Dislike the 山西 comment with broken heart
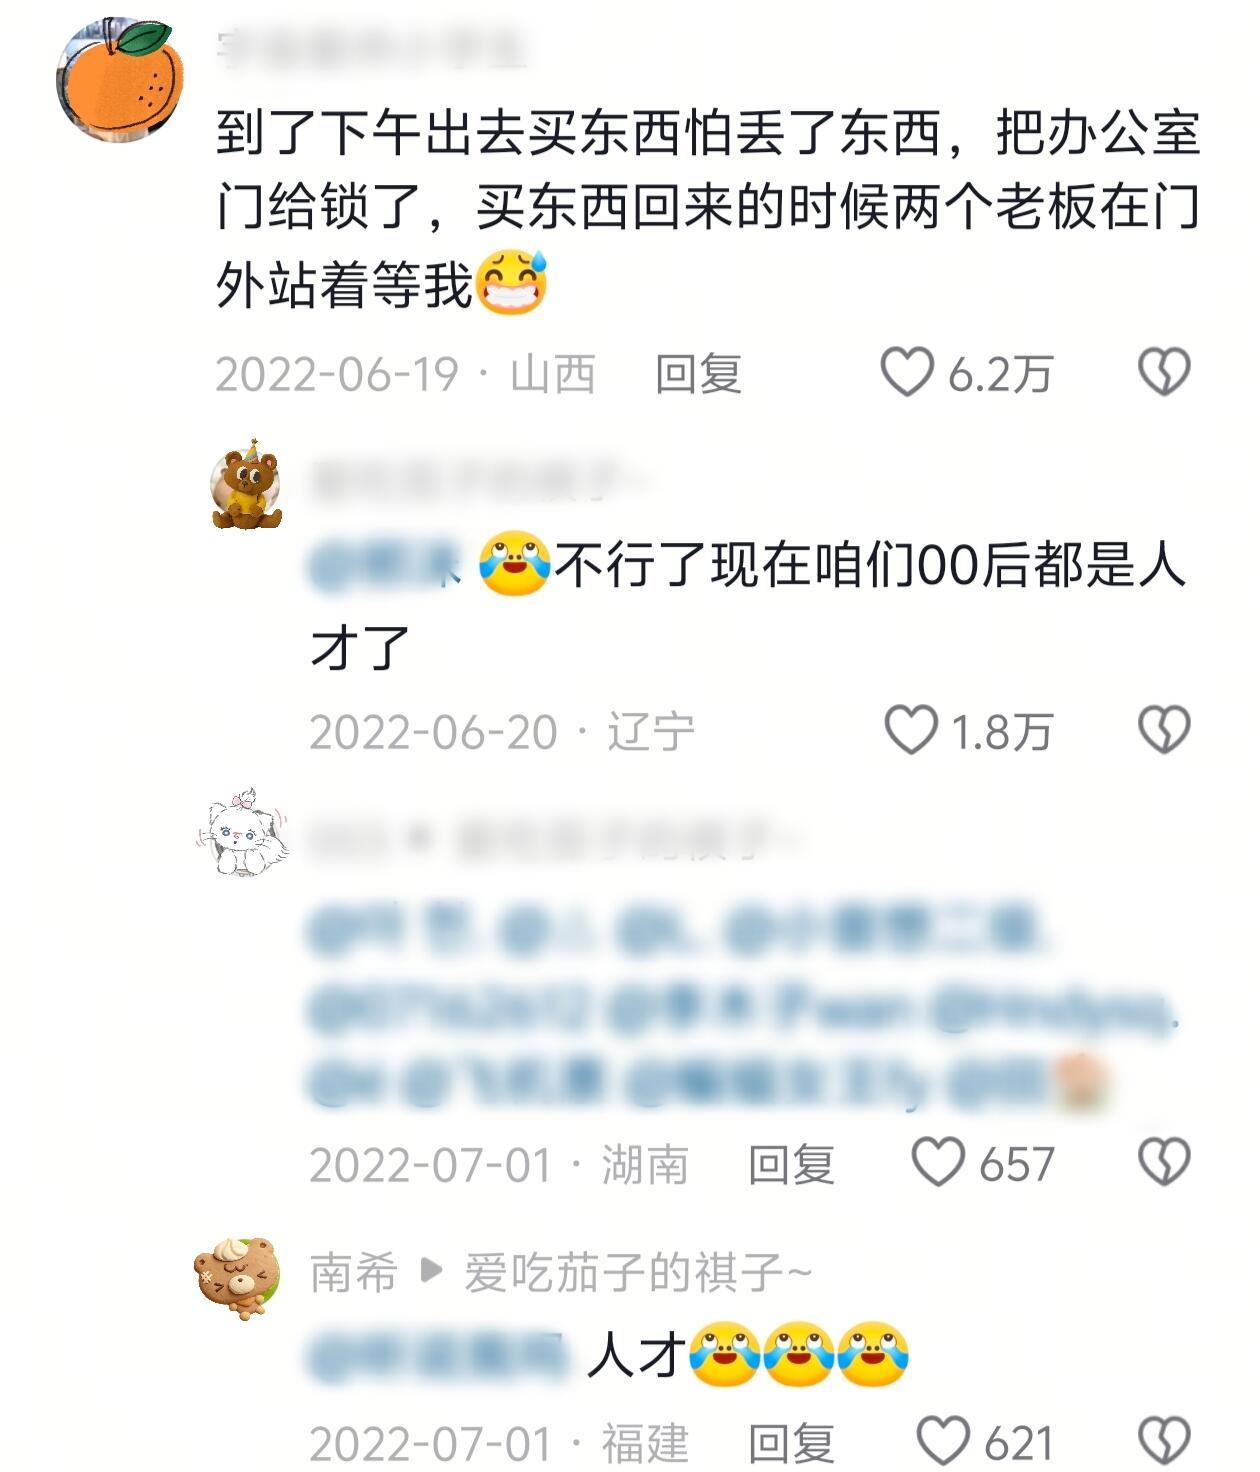Image resolution: width=1260 pixels, height=1472 pixels. point(1164,372)
